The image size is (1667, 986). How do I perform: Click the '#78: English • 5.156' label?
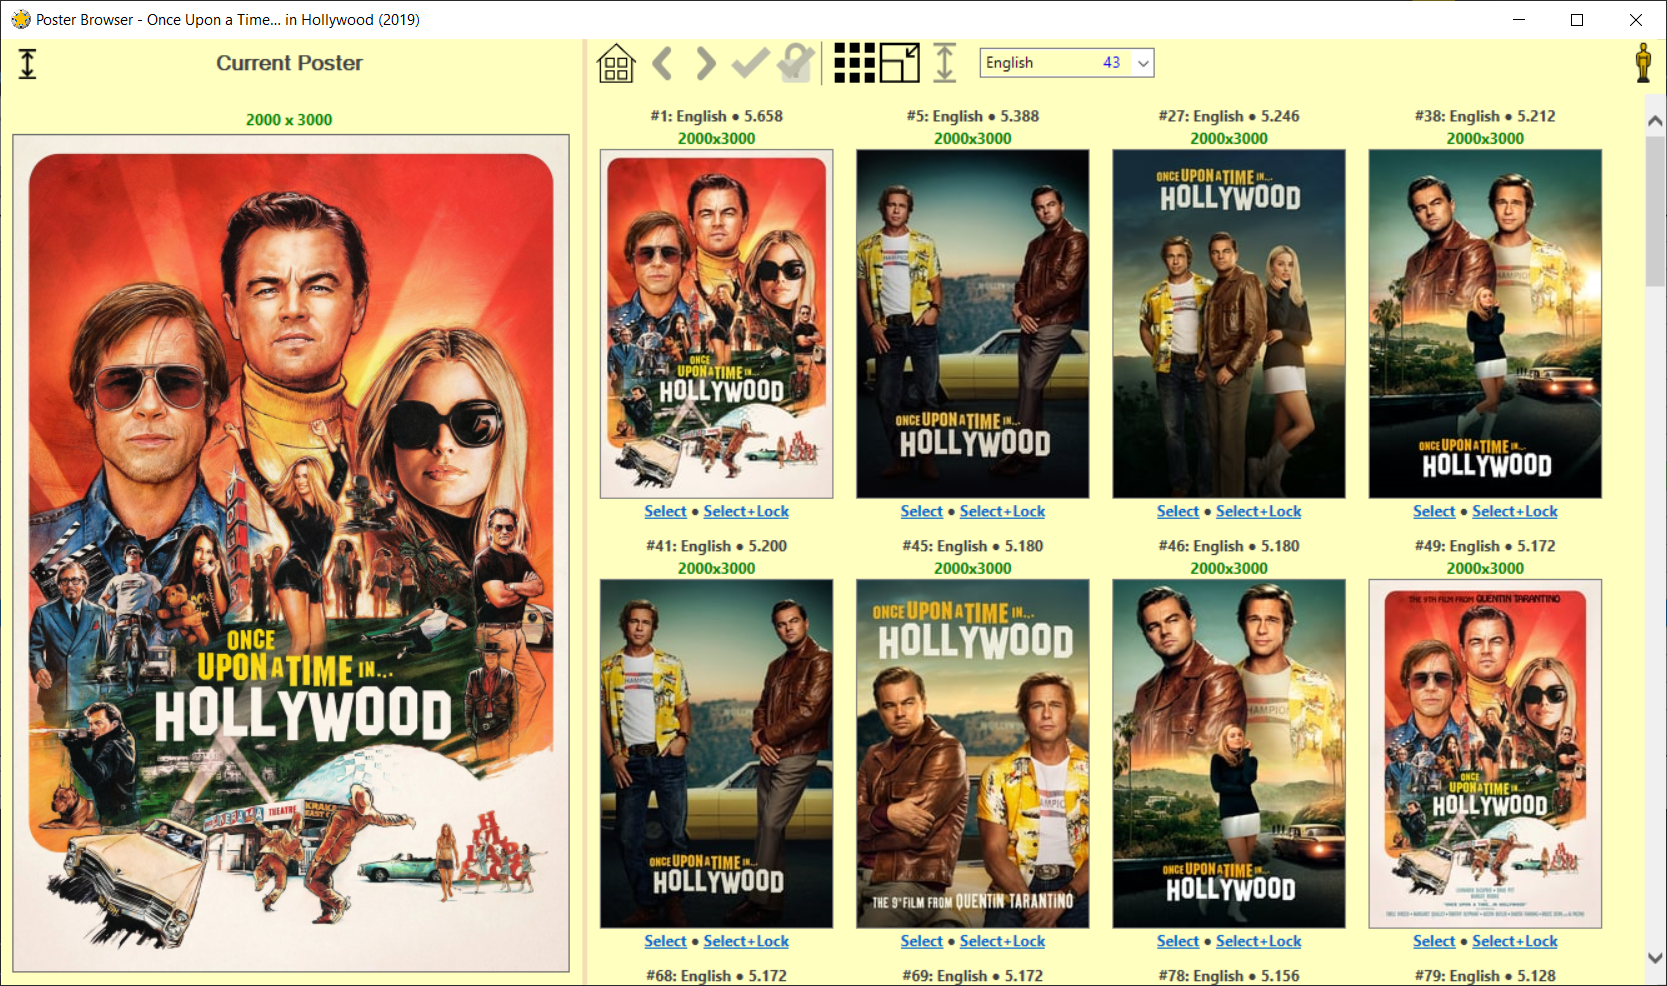[1229, 976]
